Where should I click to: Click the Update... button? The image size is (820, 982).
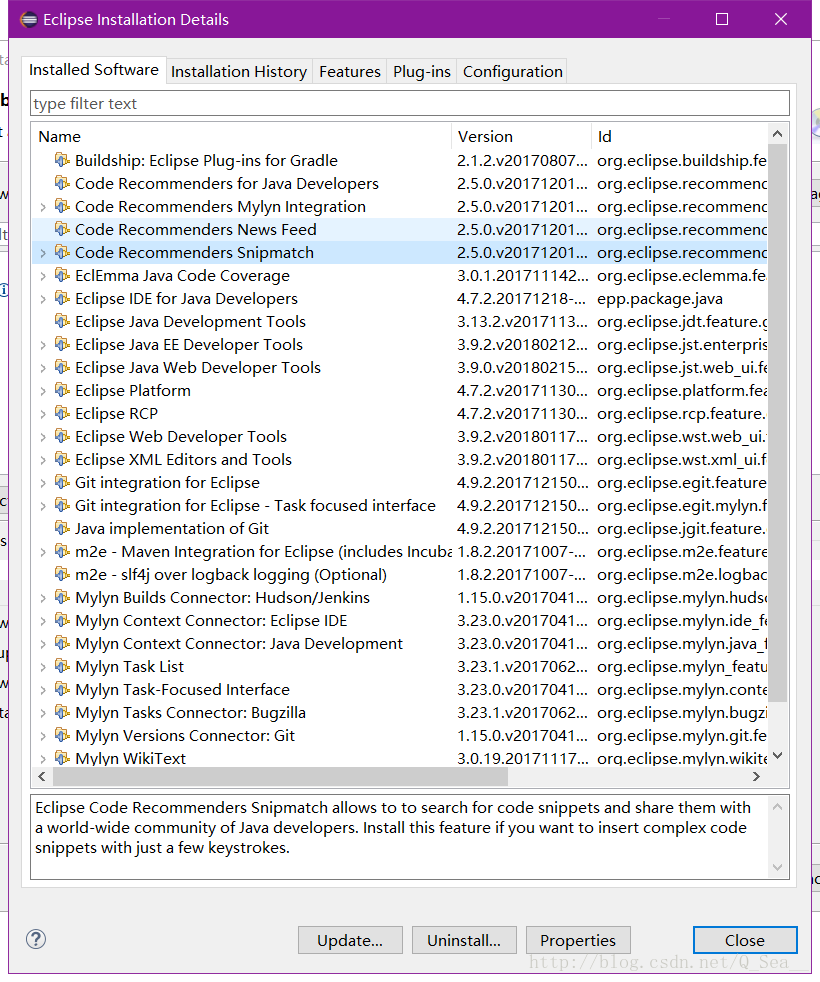pyautogui.click(x=350, y=940)
